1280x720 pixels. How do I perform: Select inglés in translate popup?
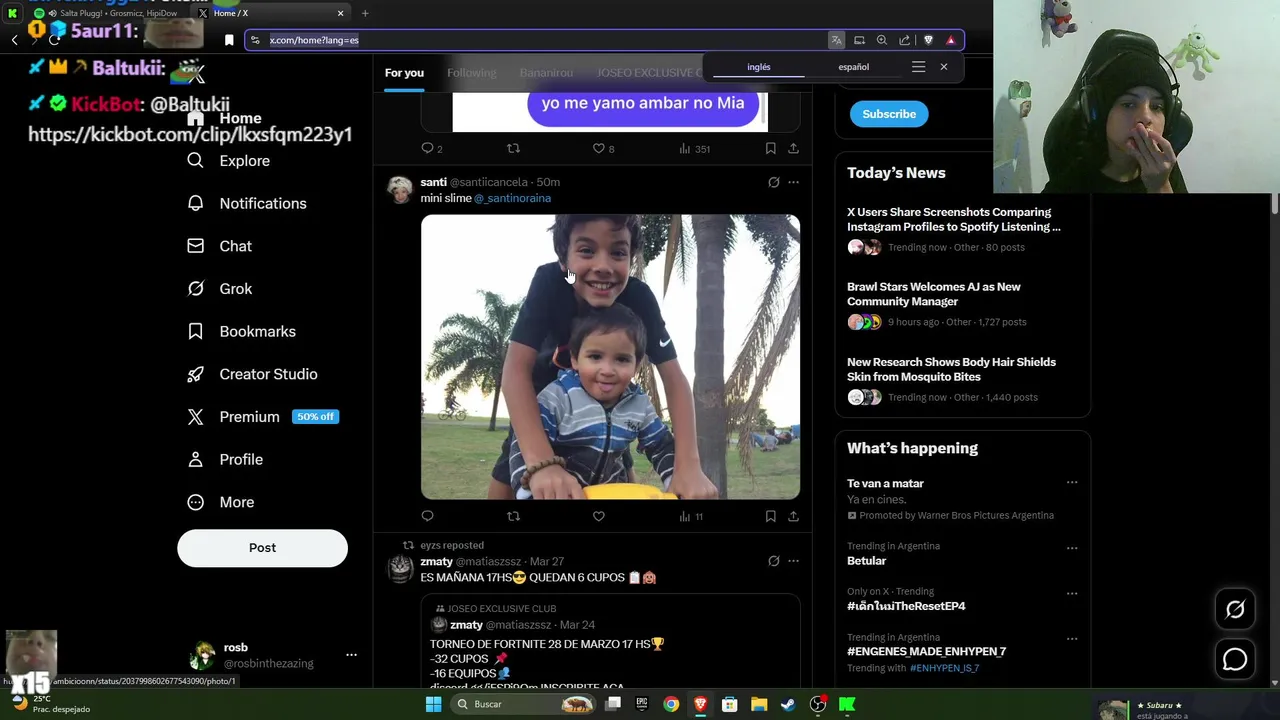759,67
